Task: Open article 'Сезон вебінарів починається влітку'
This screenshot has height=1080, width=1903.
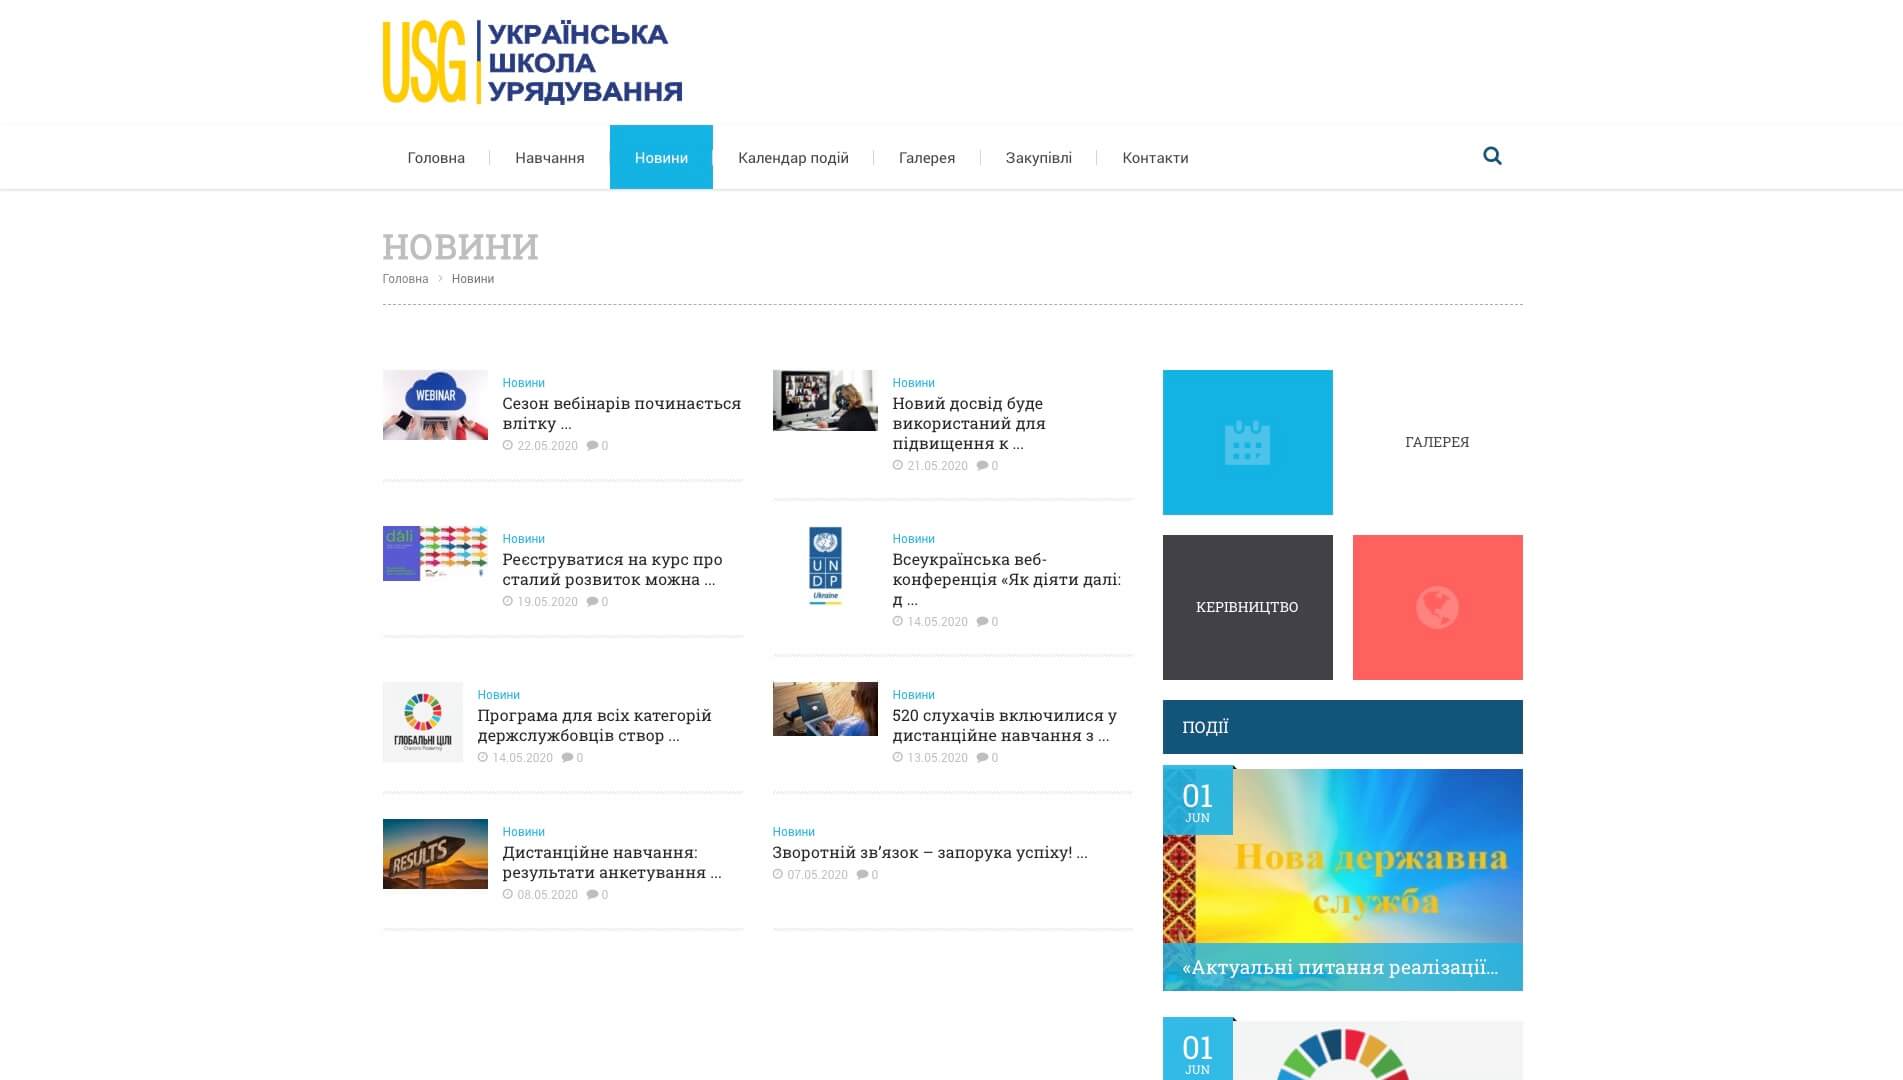Action: (x=621, y=413)
